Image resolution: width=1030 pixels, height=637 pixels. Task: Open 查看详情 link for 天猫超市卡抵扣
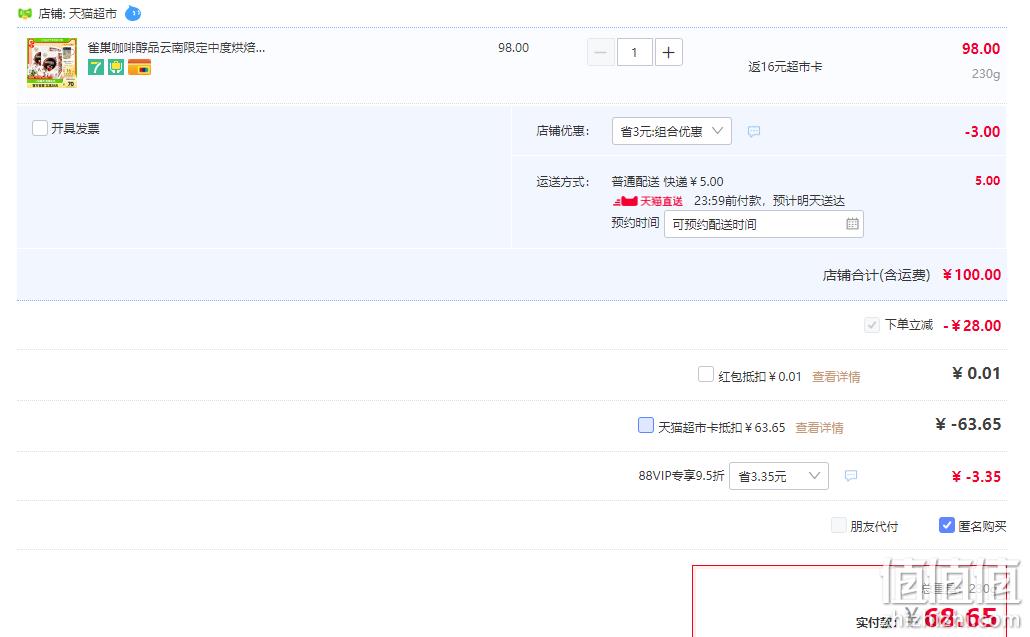tap(819, 428)
